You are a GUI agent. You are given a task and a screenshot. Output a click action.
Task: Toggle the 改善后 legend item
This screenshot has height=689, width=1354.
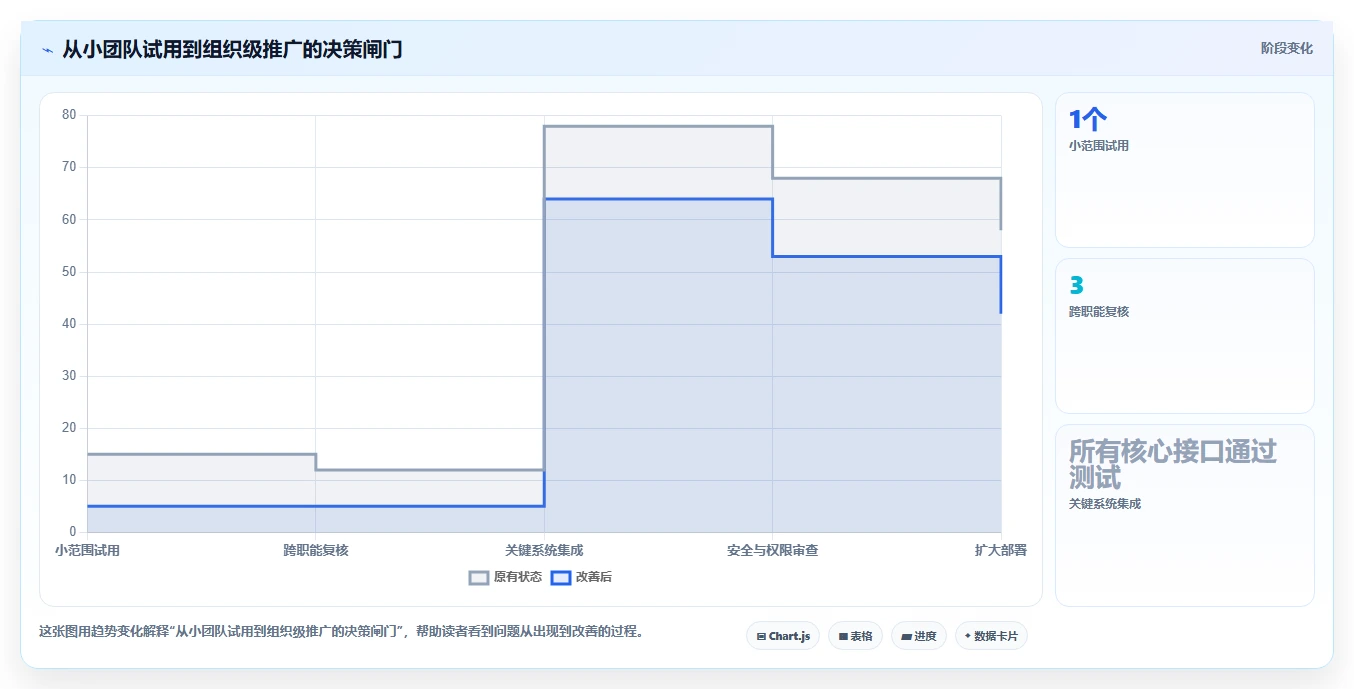582,577
